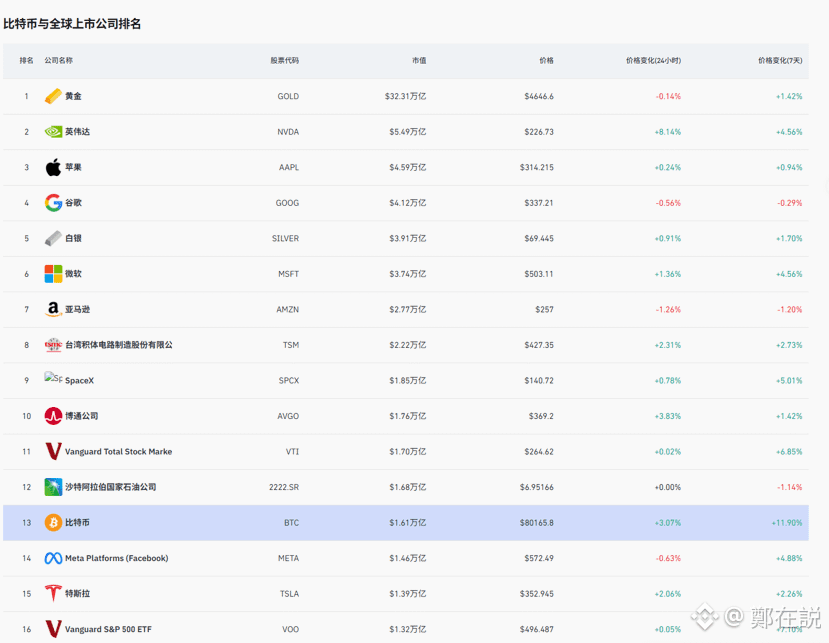Click the Broadcom logo icon
Image resolution: width=829 pixels, height=643 pixels.
click(x=53, y=416)
